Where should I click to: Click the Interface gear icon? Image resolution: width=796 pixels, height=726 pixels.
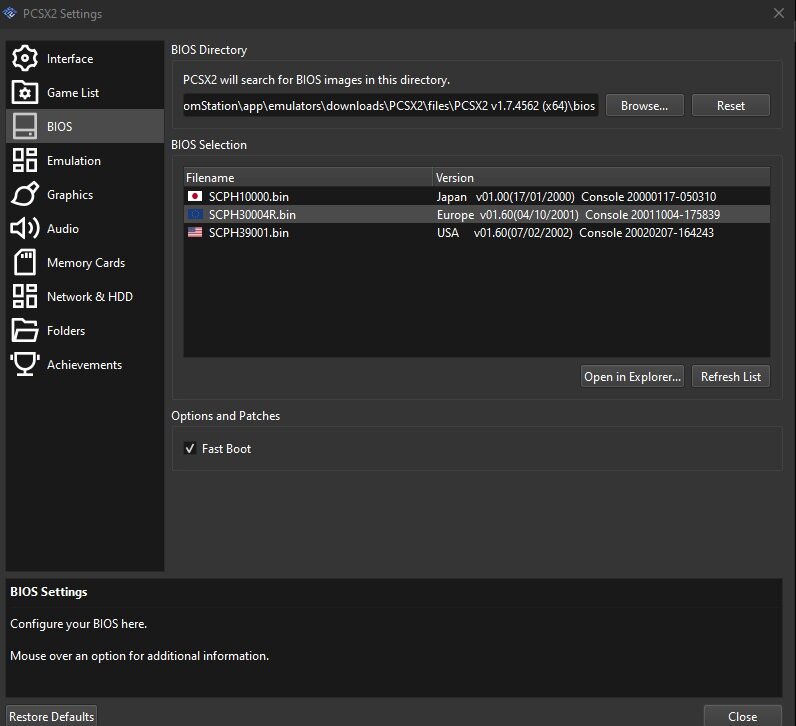[24, 58]
